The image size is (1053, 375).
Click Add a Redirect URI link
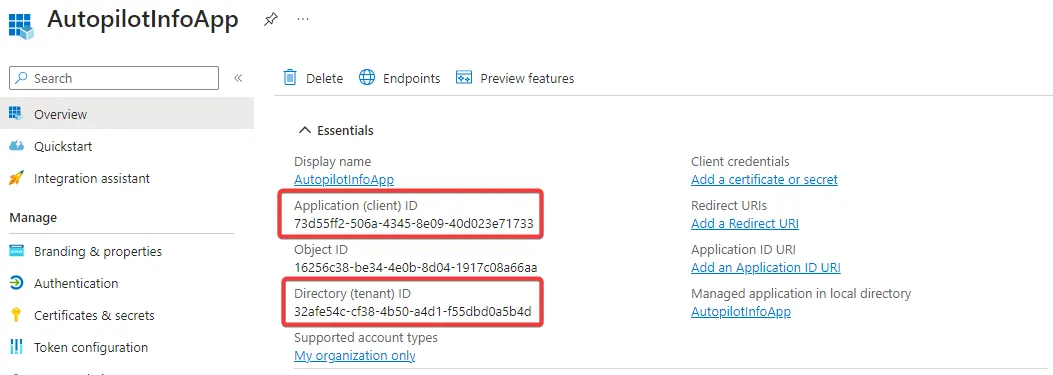745,223
